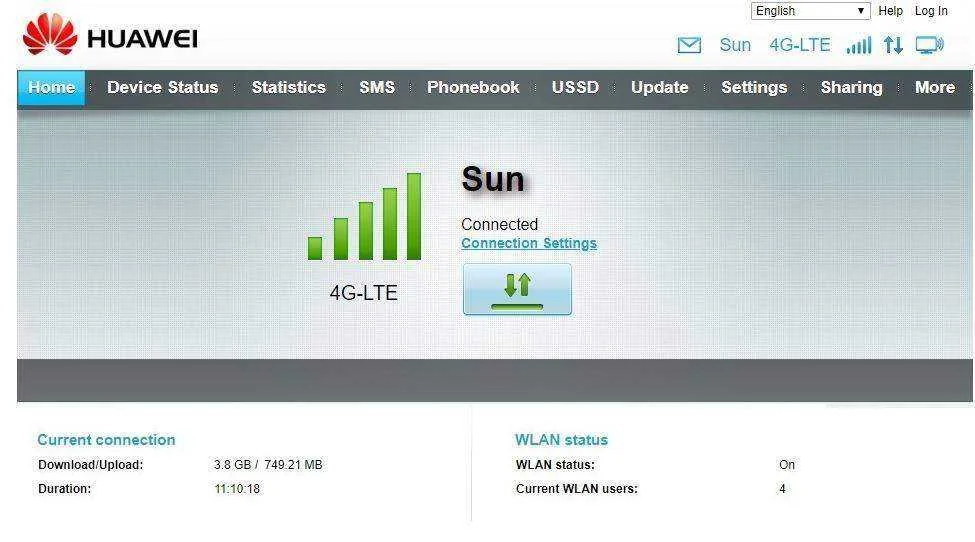Click the WLAN status On value

pos(787,464)
